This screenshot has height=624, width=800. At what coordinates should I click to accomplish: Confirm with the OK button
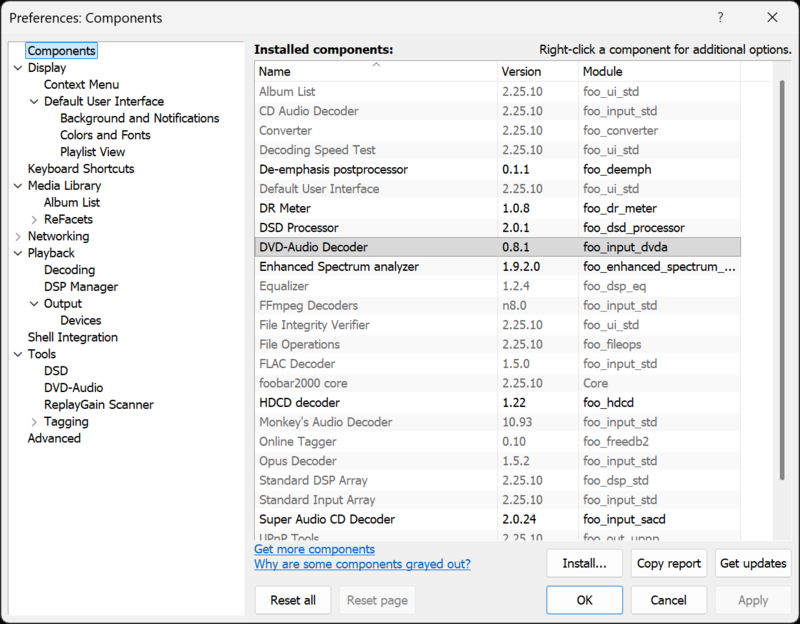pos(584,600)
